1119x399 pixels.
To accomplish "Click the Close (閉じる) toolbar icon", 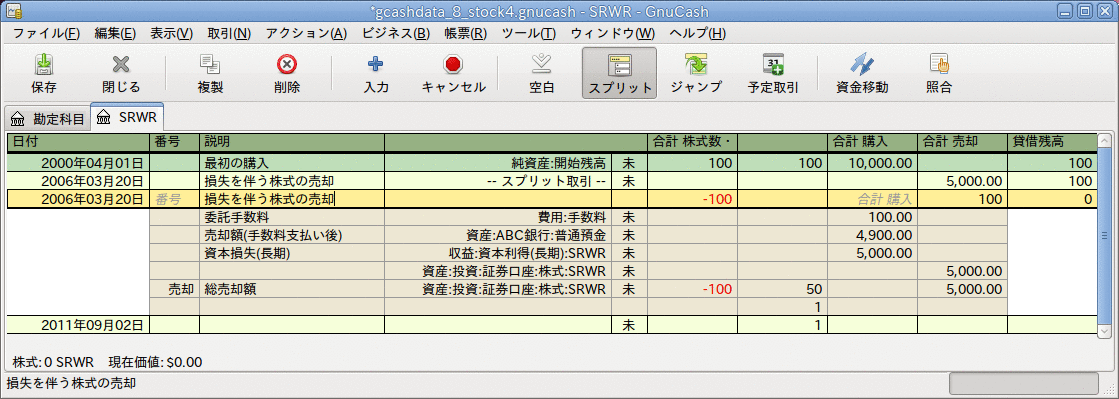I will click(121, 74).
